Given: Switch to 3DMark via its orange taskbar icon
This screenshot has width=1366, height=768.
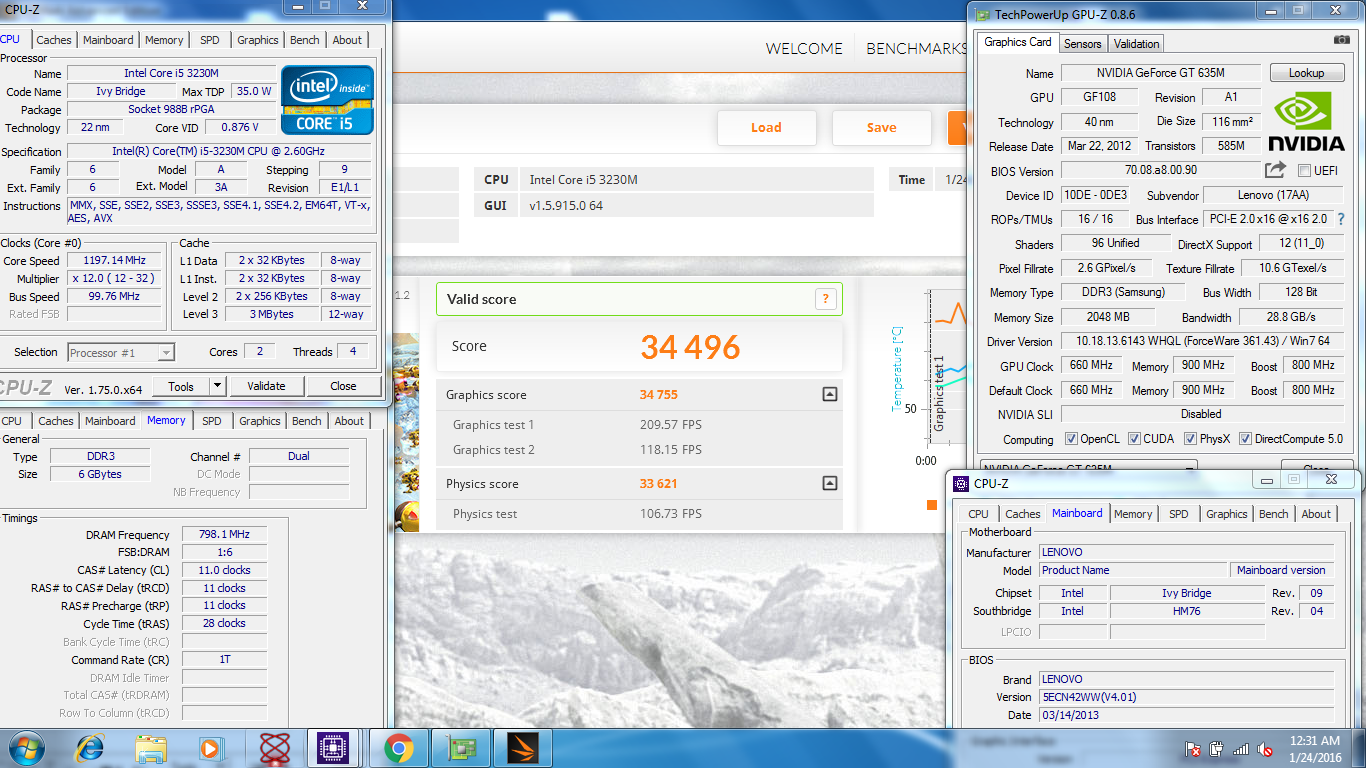Looking at the screenshot, I should [523, 748].
